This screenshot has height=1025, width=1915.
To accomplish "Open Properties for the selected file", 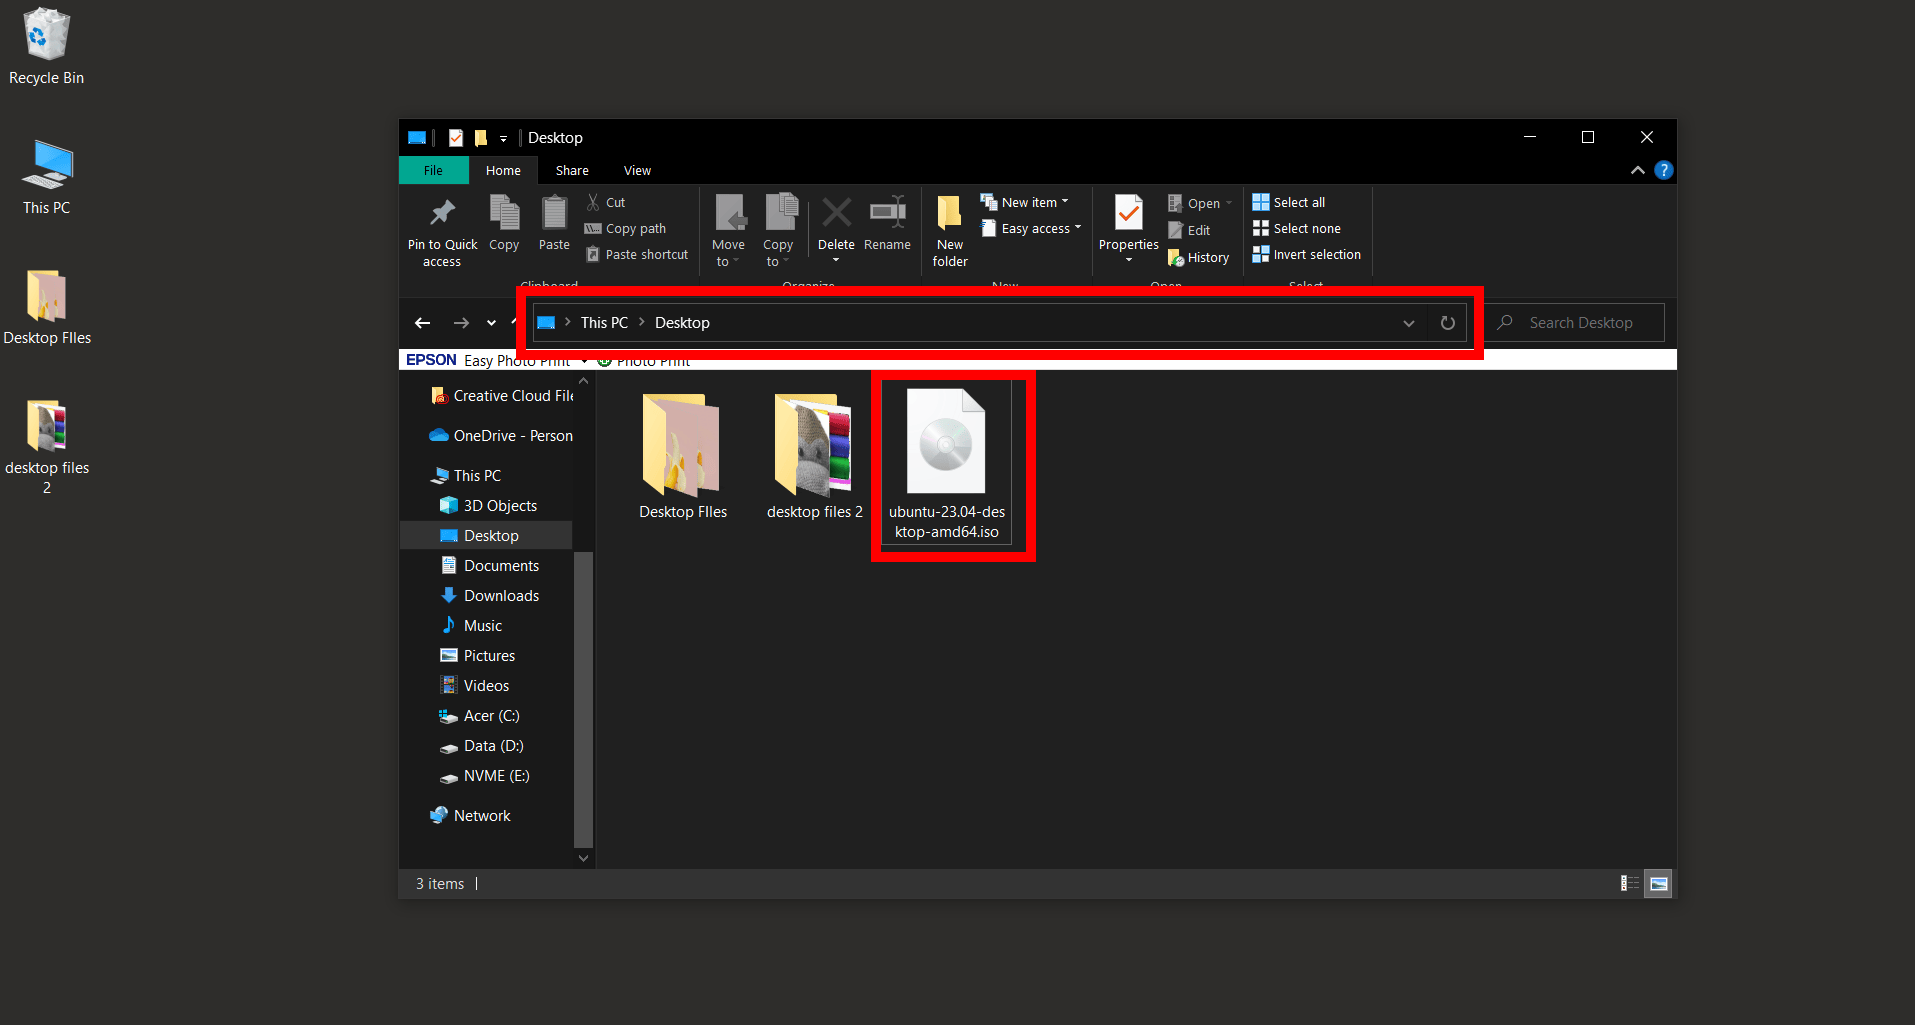I will point(1128,222).
